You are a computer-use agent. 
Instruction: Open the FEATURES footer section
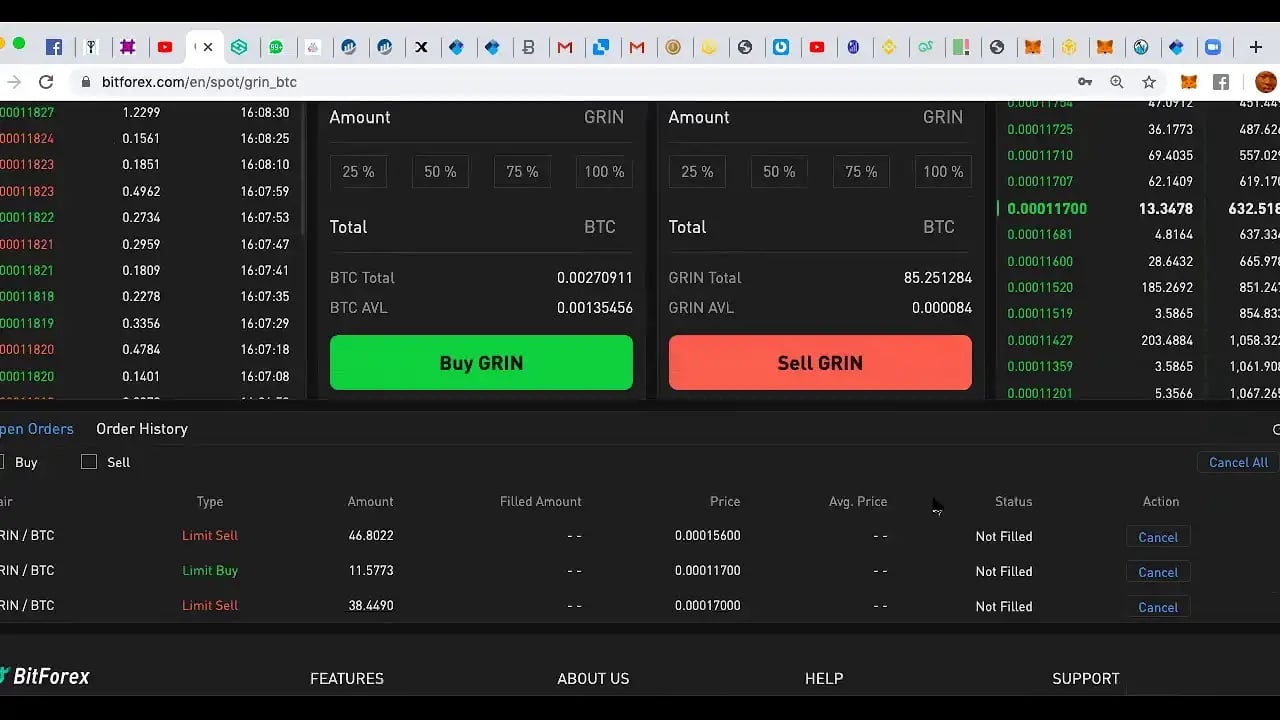347,678
